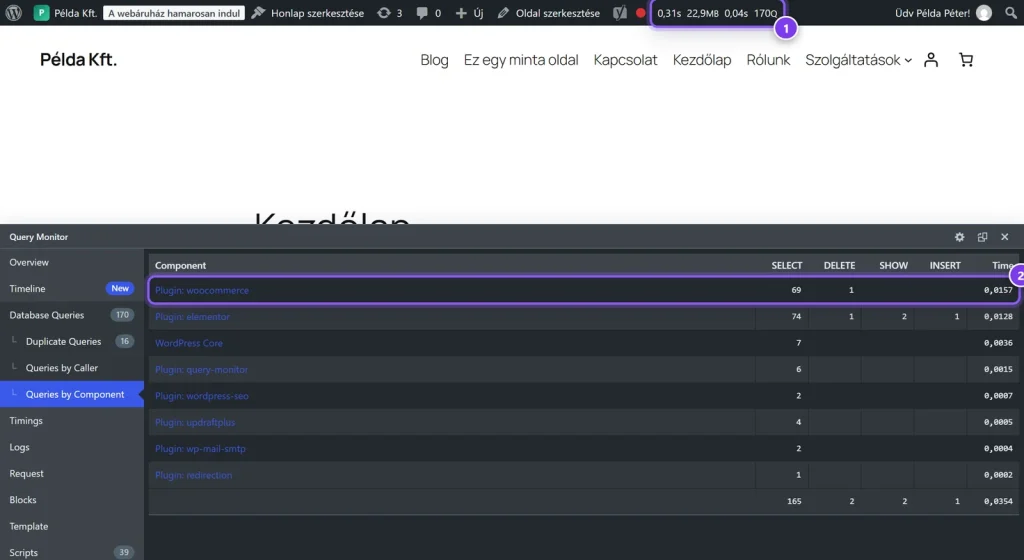Click the user avatar in admin bar

[x=984, y=12]
